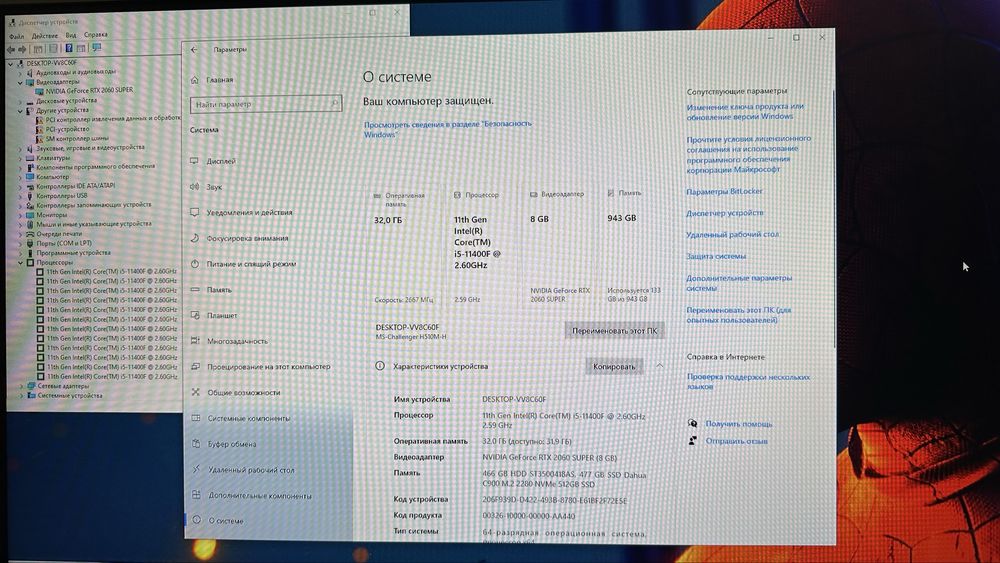Image resolution: width=1000 pixels, height=563 pixels.
Task: Click Отправить отзыв feedback link
Action: (x=737, y=441)
